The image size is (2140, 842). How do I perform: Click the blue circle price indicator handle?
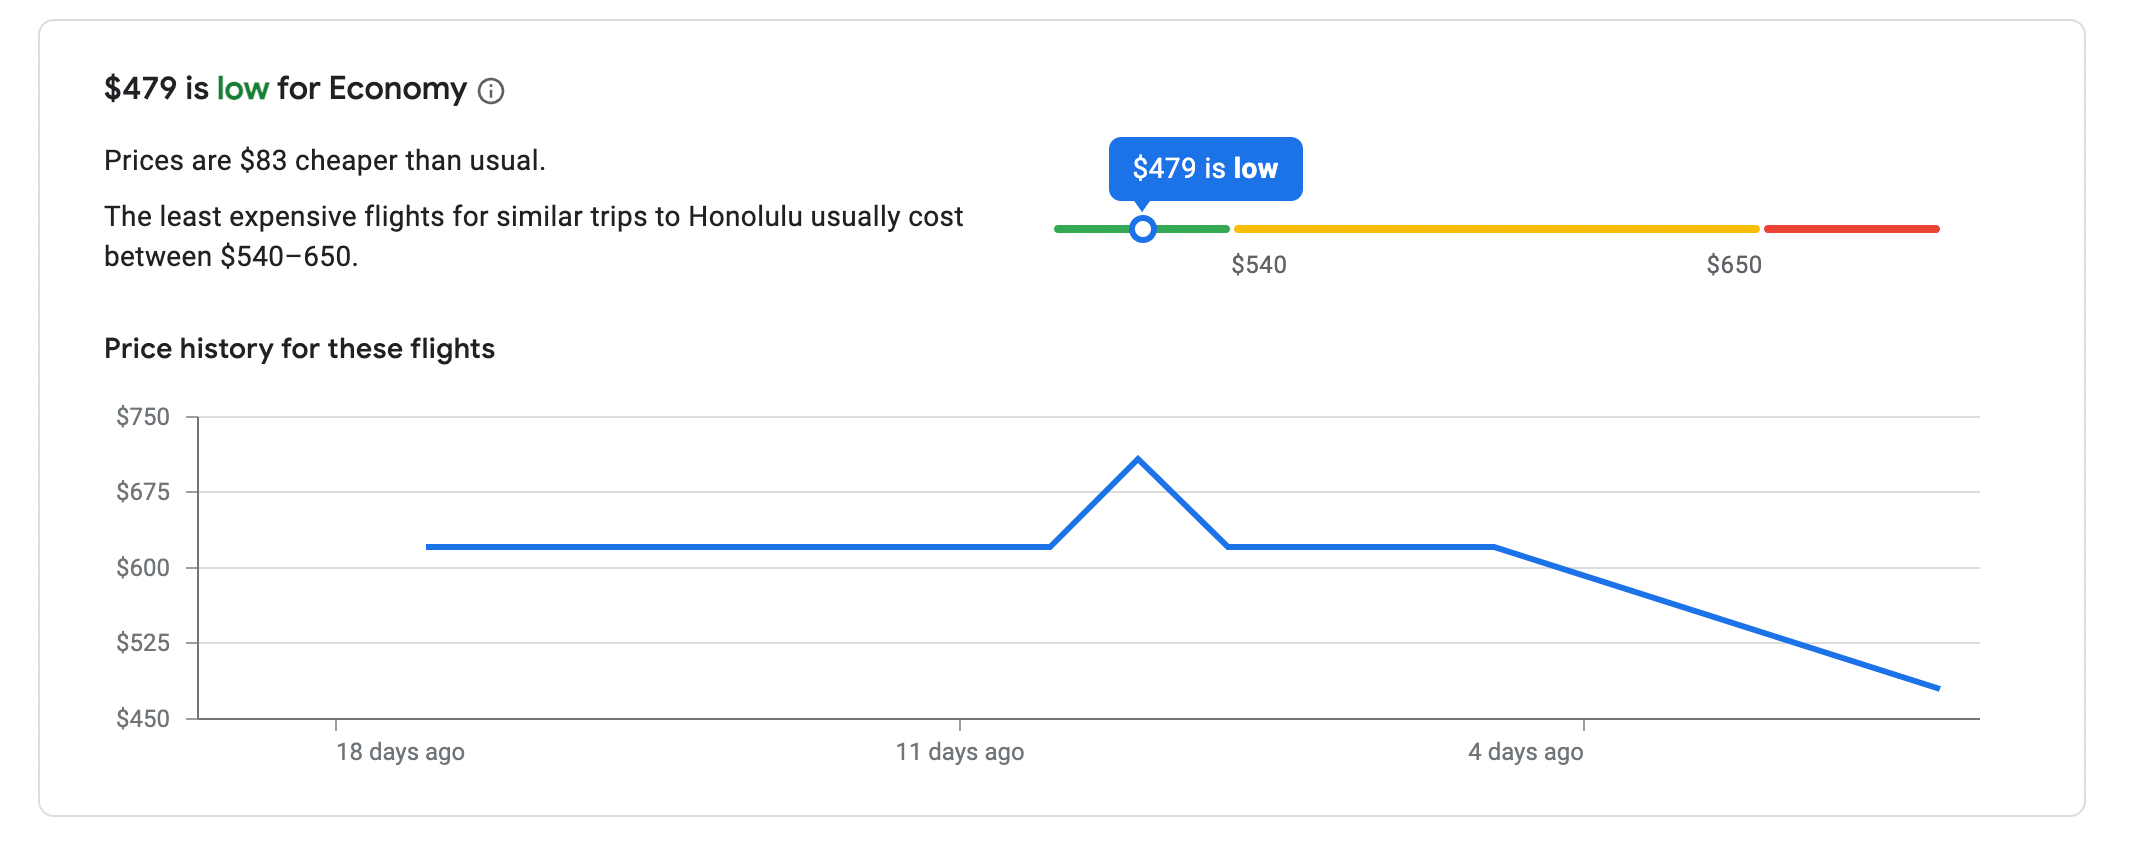pos(1143,229)
